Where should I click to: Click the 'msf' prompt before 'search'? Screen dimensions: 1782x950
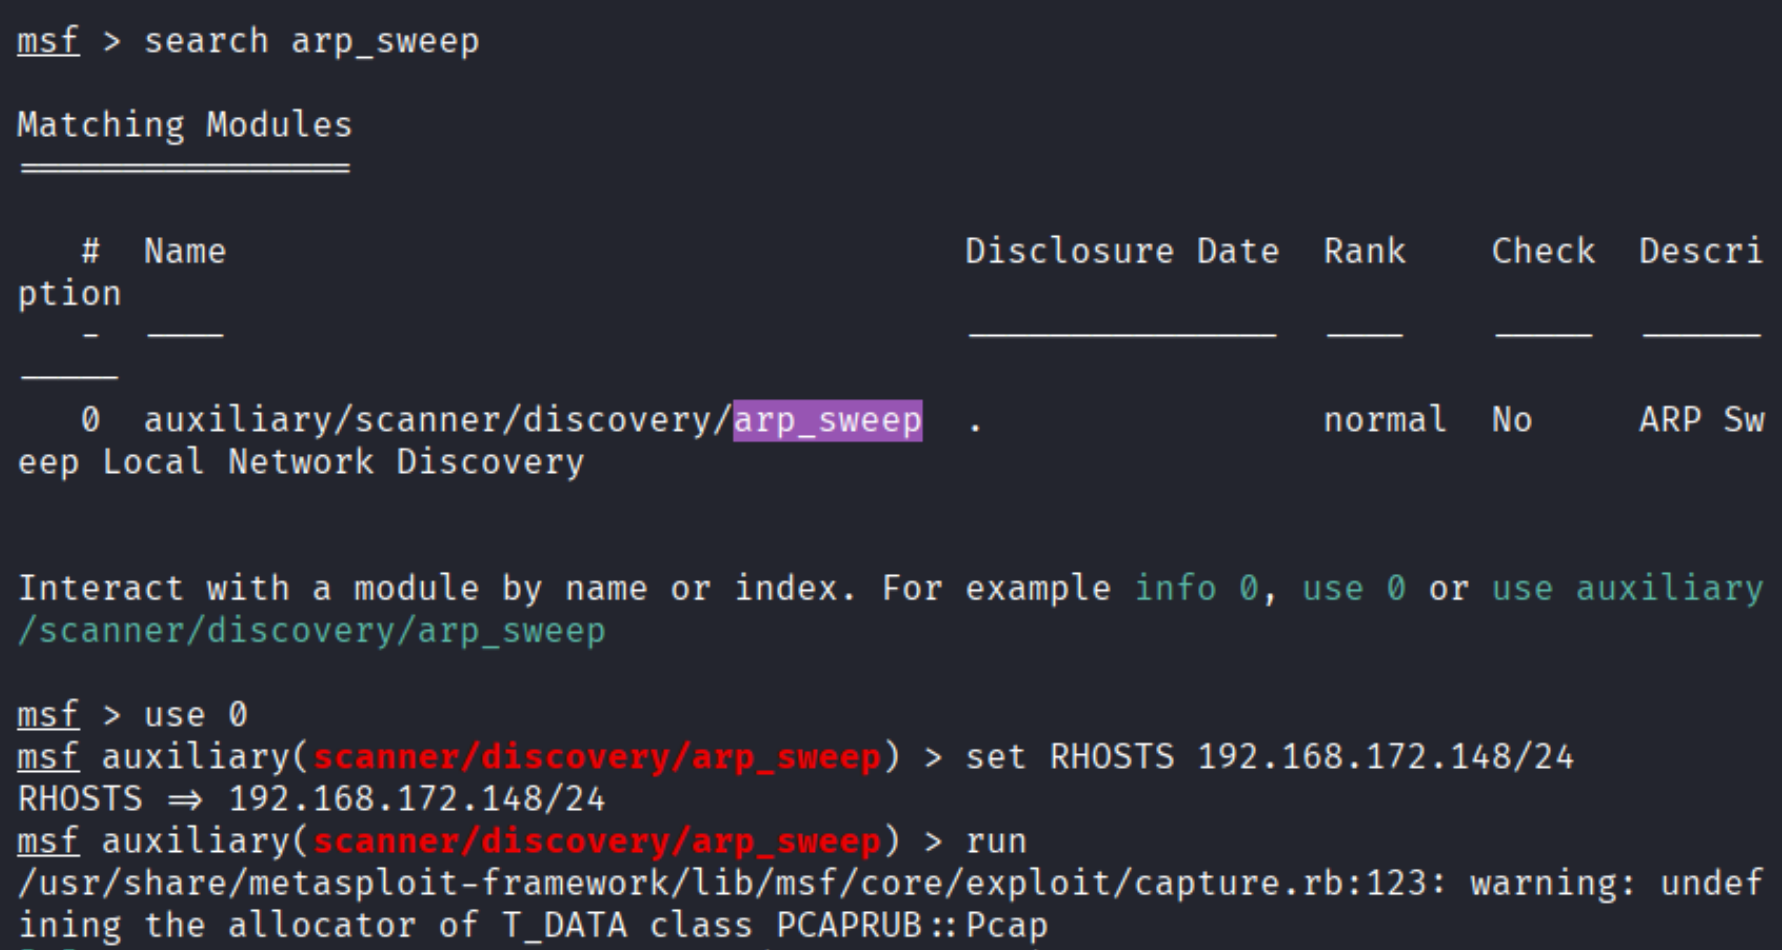tap(48, 42)
